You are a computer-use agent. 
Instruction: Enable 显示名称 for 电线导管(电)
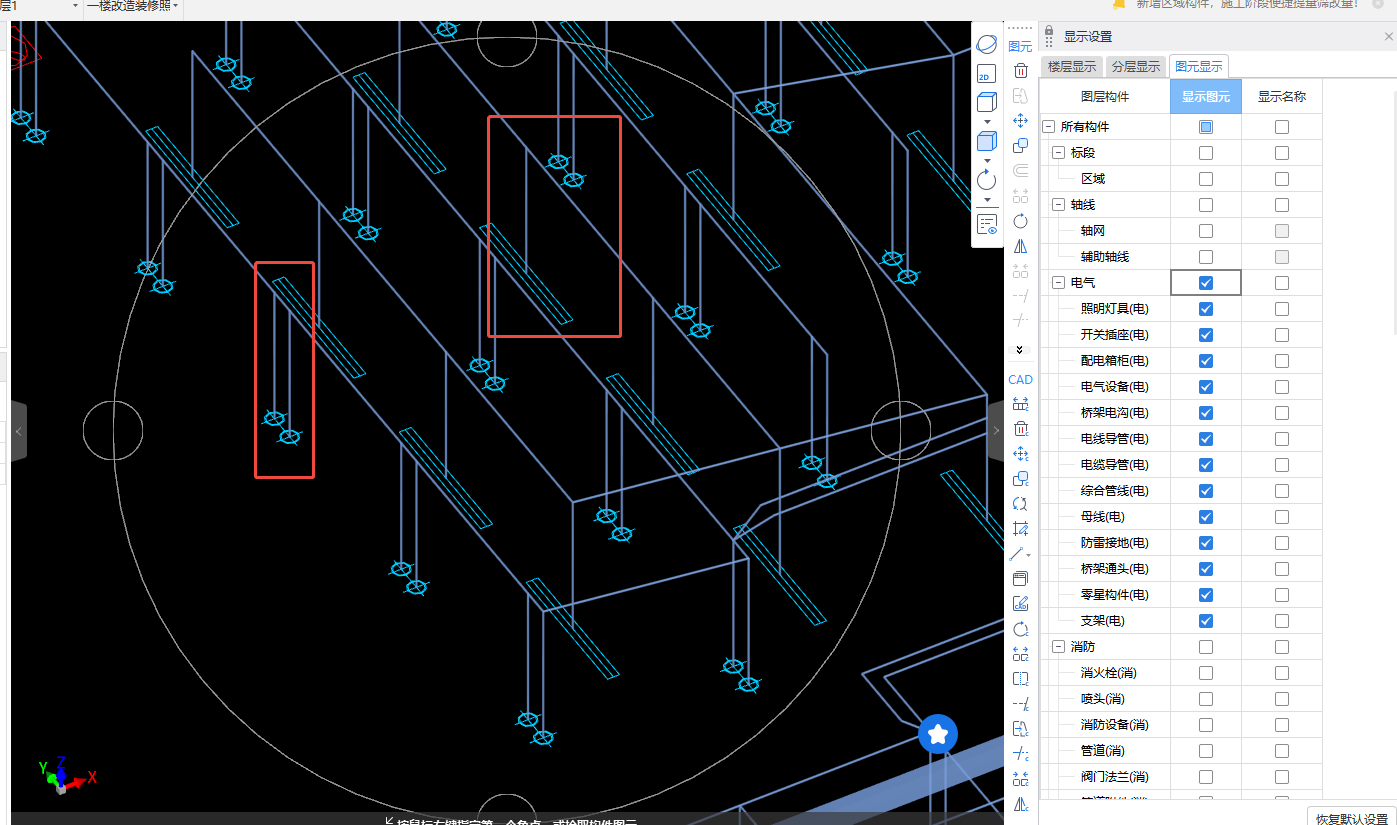pyautogui.click(x=1282, y=439)
